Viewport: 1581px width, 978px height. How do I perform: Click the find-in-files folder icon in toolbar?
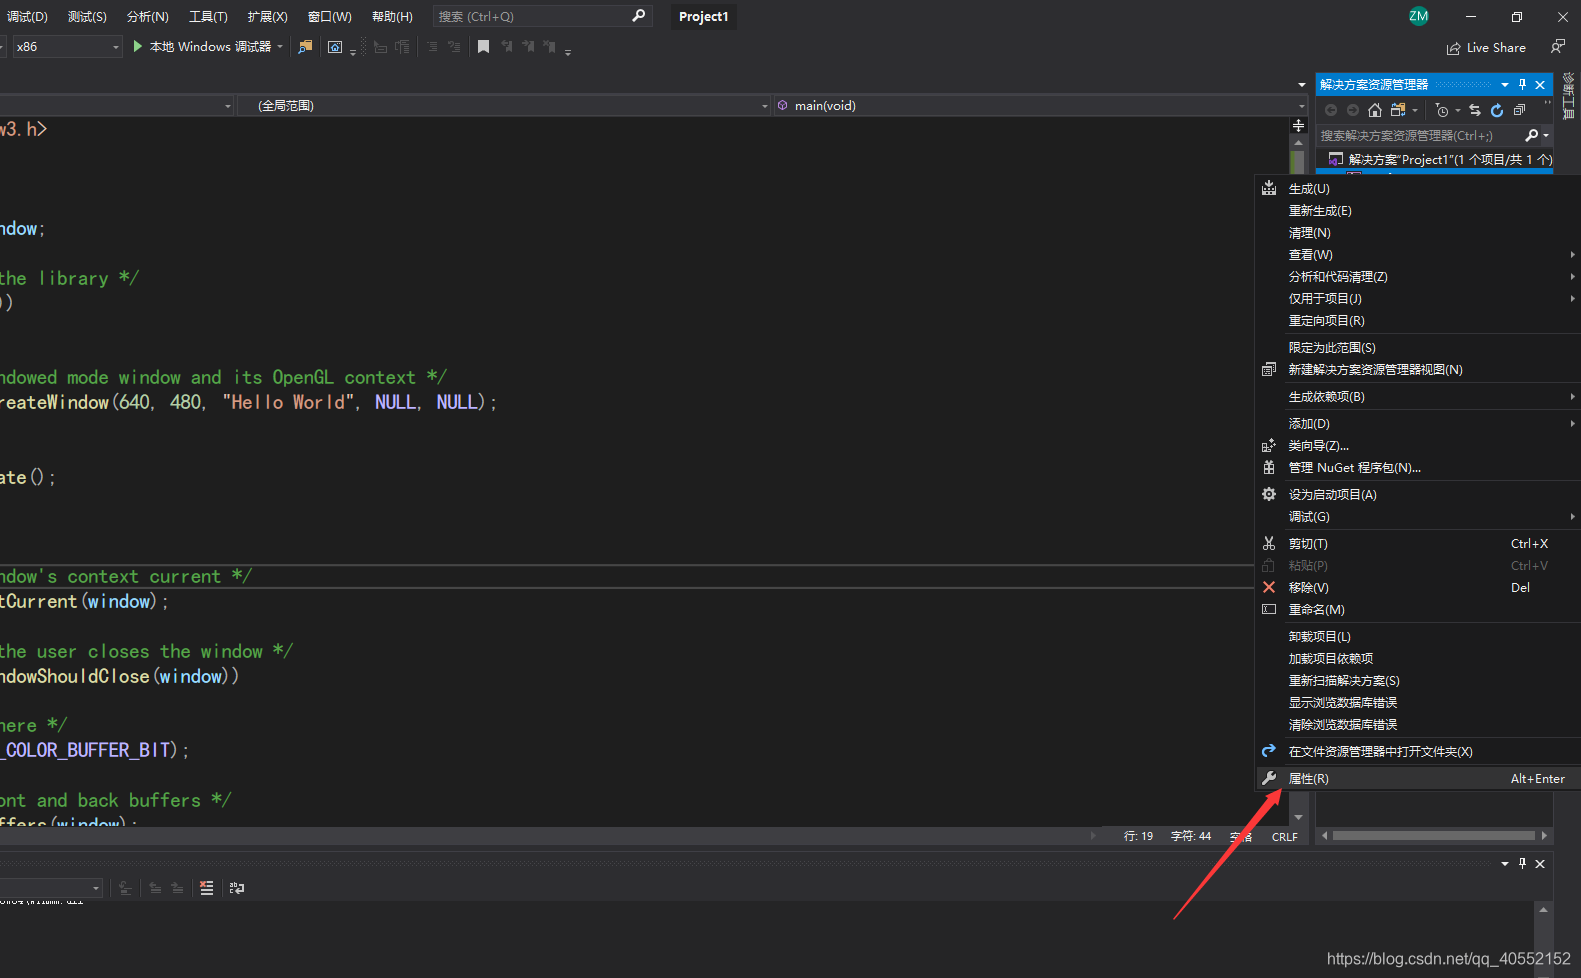pyautogui.click(x=306, y=47)
